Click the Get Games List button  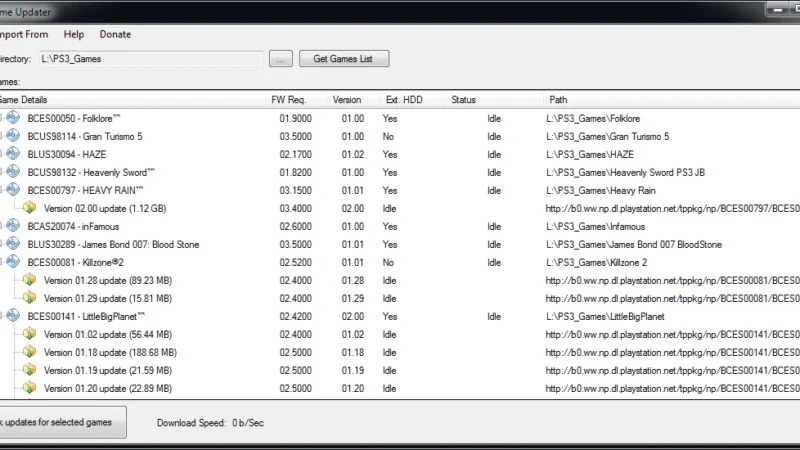click(x=344, y=59)
